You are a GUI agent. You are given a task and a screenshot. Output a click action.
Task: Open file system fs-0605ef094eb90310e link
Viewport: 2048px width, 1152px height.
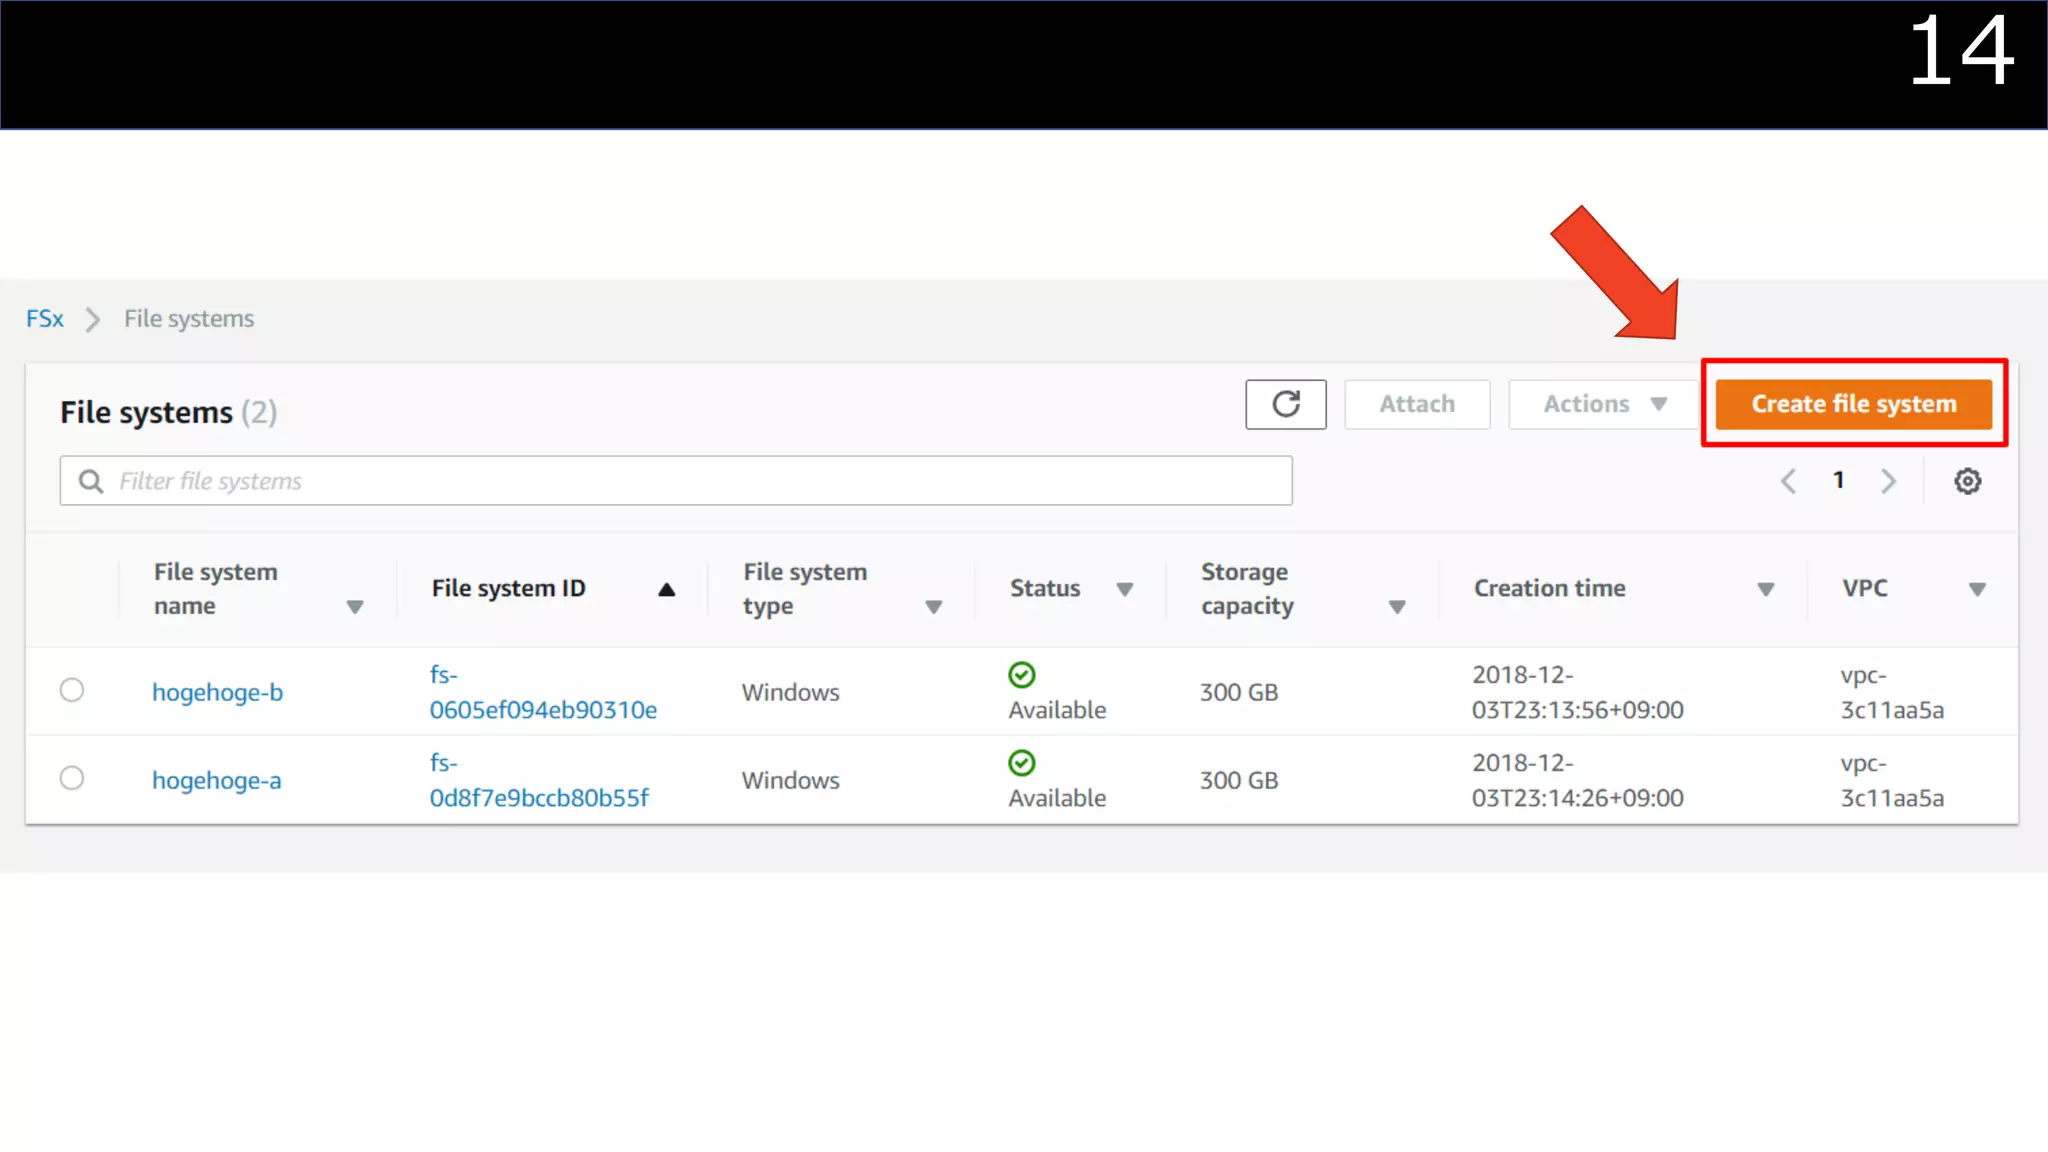click(542, 709)
